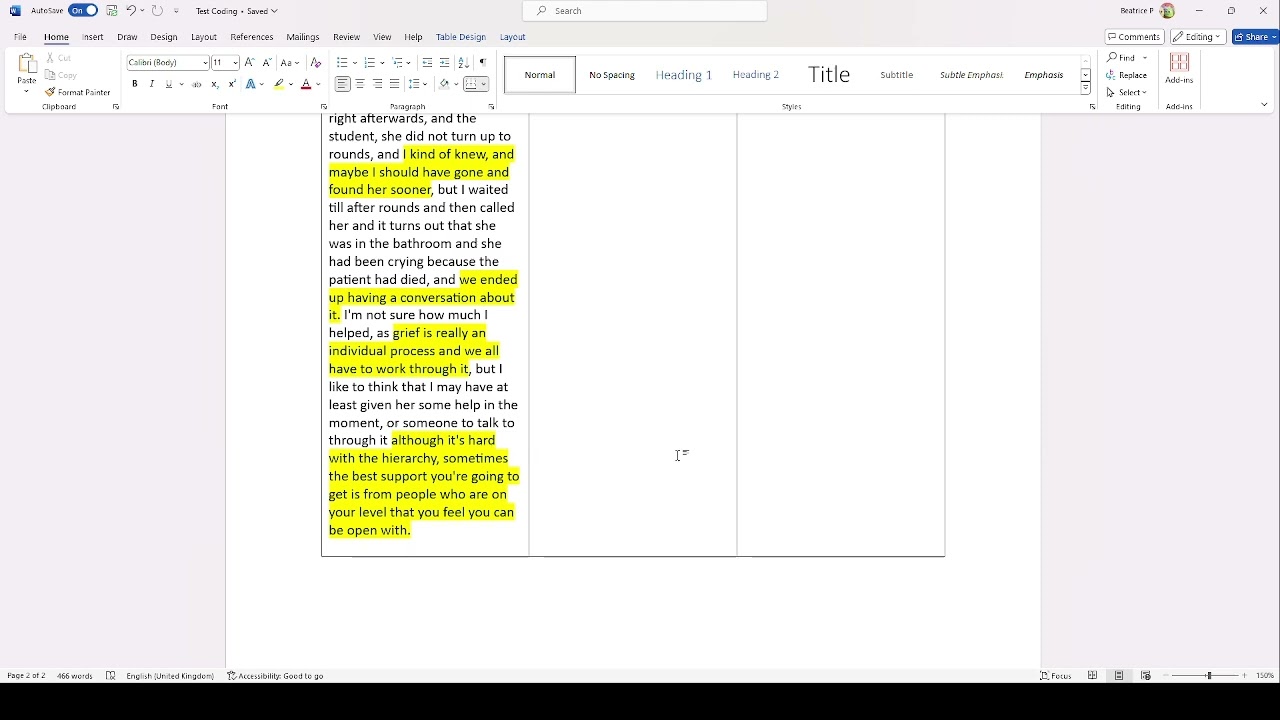Apply yellow text highlight color
Image resolution: width=1280 pixels, height=720 pixels.
[280, 85]
